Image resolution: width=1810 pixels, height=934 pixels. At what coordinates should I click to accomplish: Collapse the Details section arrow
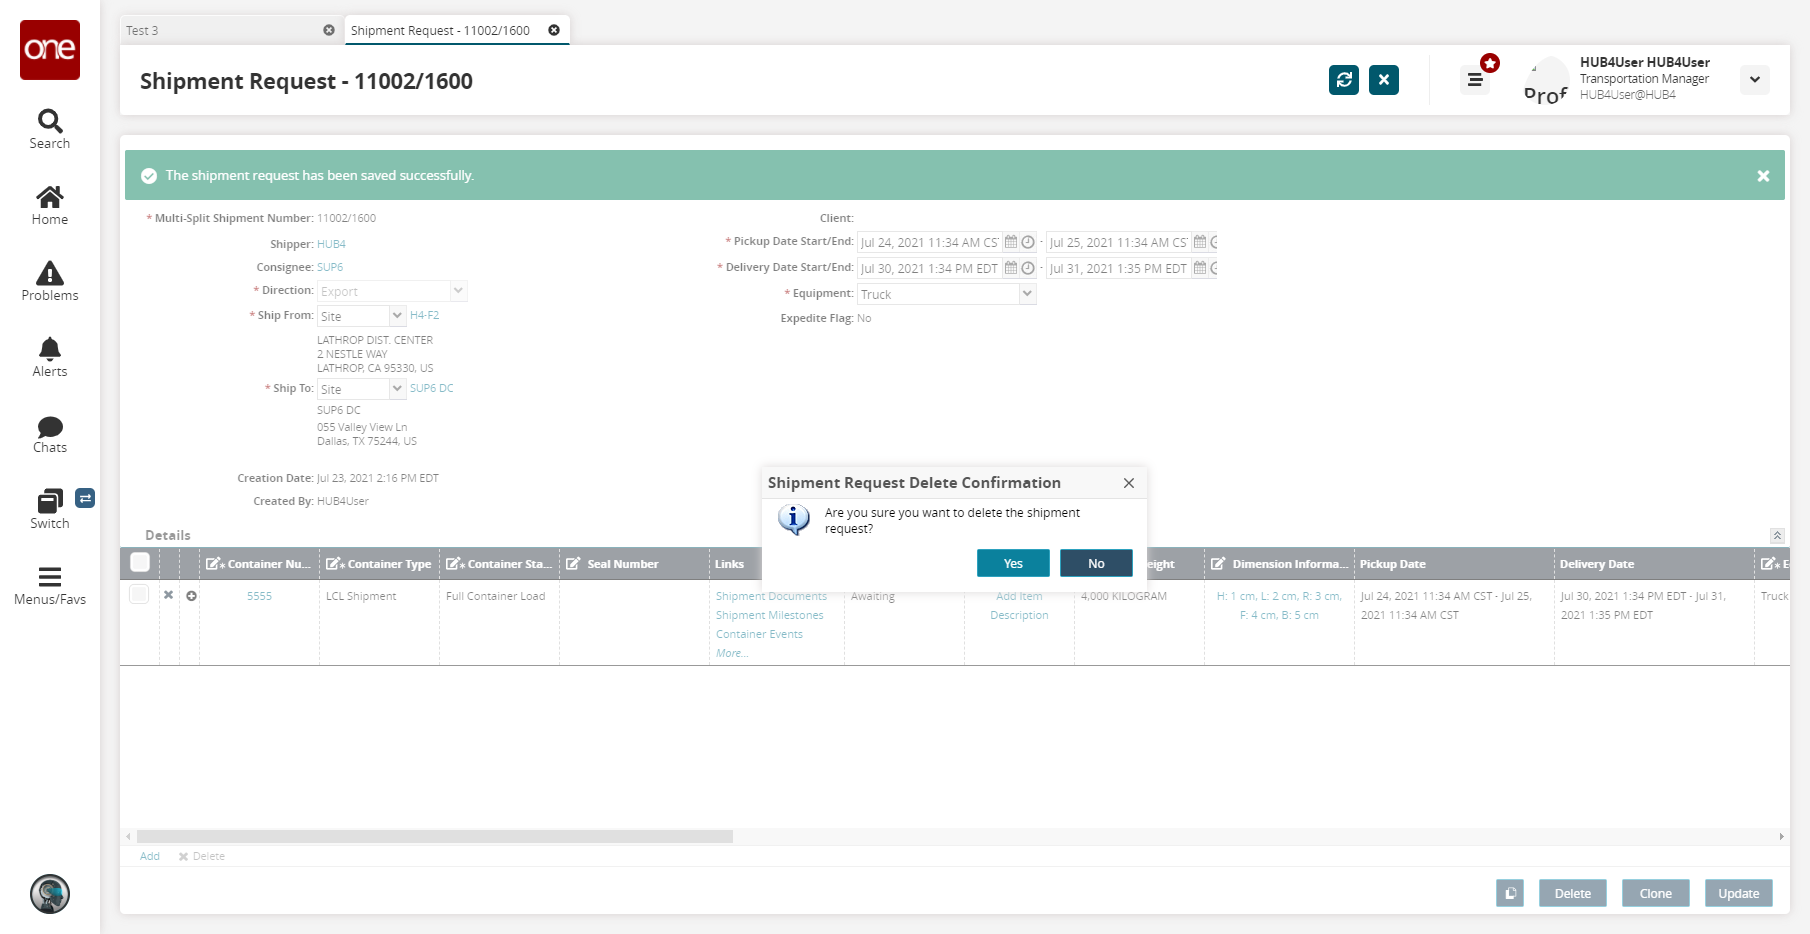[1777, 536]
